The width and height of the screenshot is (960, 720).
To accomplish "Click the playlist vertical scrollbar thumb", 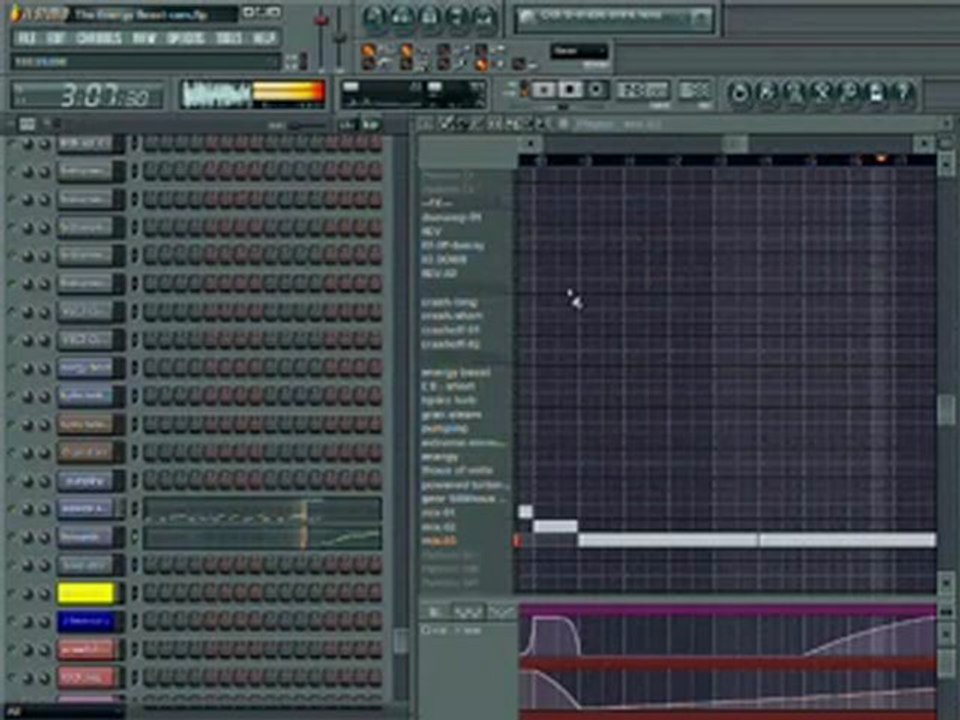I will pyautogui.click(x=946, y=409).
